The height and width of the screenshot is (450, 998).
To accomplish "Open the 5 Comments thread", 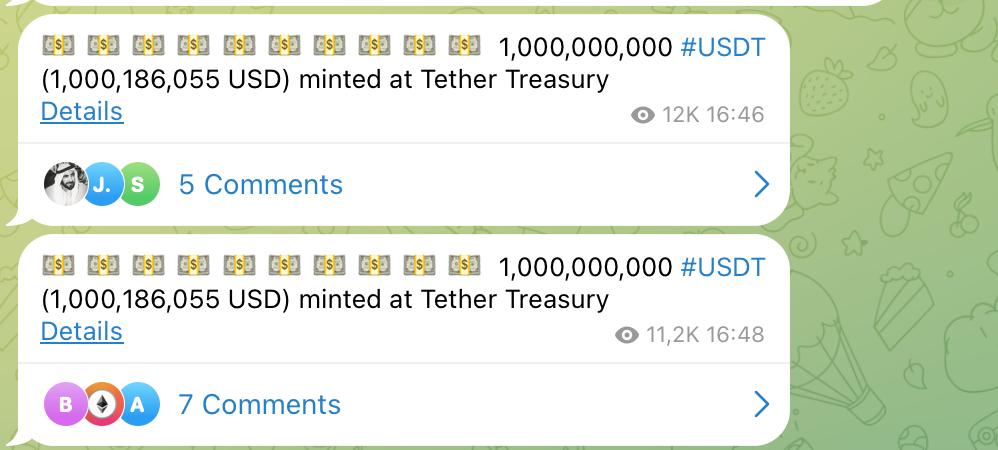I will click(260, 185).
